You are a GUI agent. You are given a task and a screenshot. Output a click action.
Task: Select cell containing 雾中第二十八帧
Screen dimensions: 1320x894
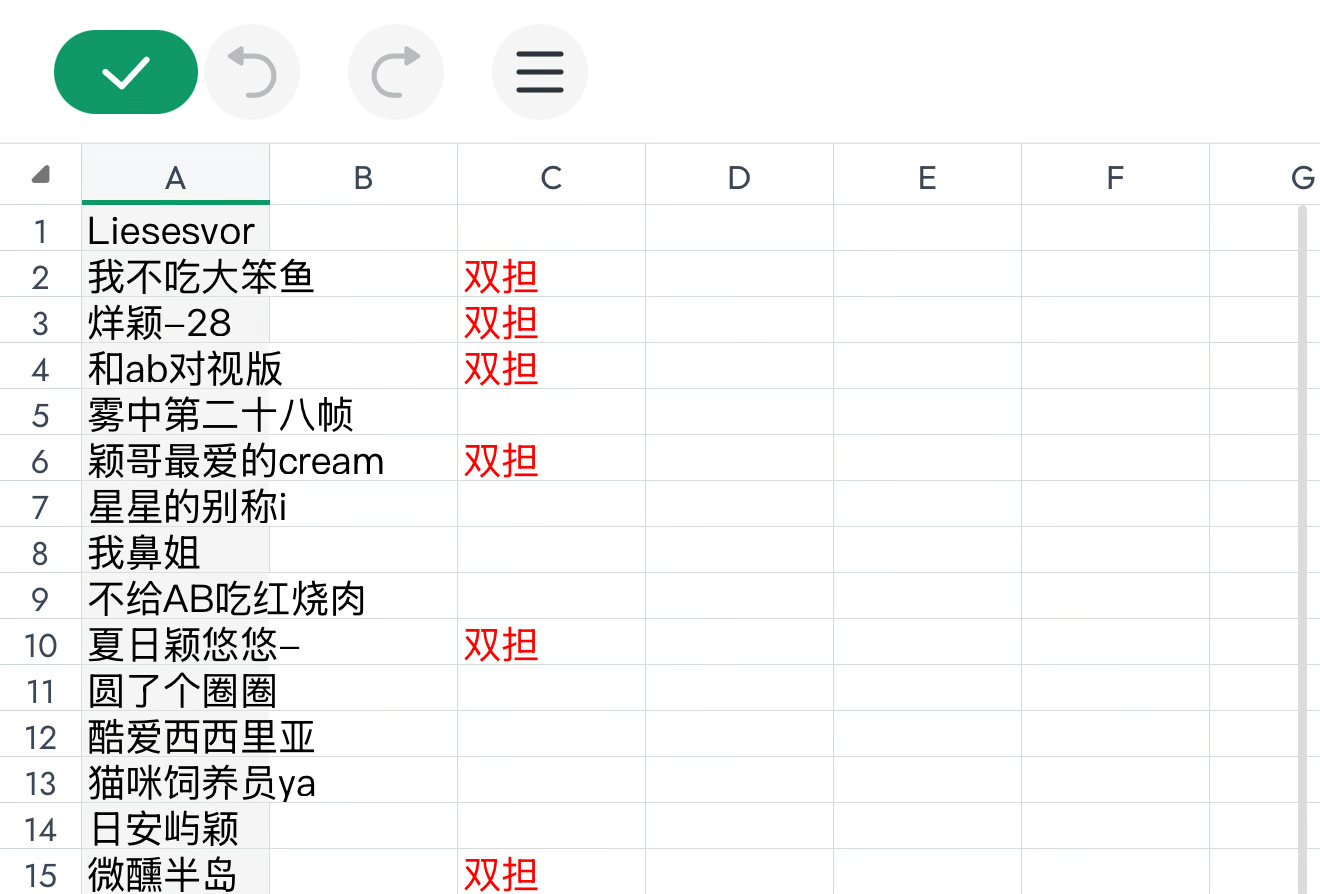175,413
